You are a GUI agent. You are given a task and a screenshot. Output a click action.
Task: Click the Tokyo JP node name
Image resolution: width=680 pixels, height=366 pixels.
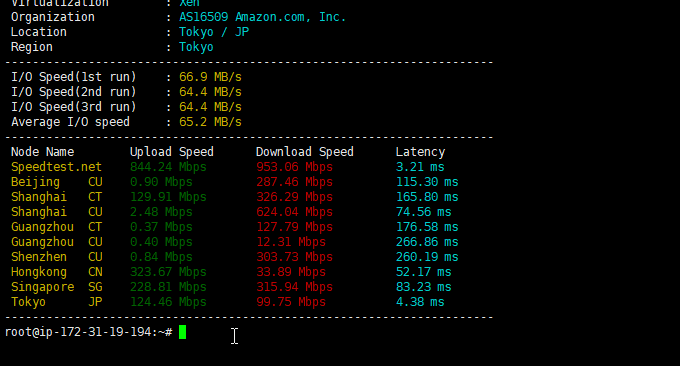56,302
